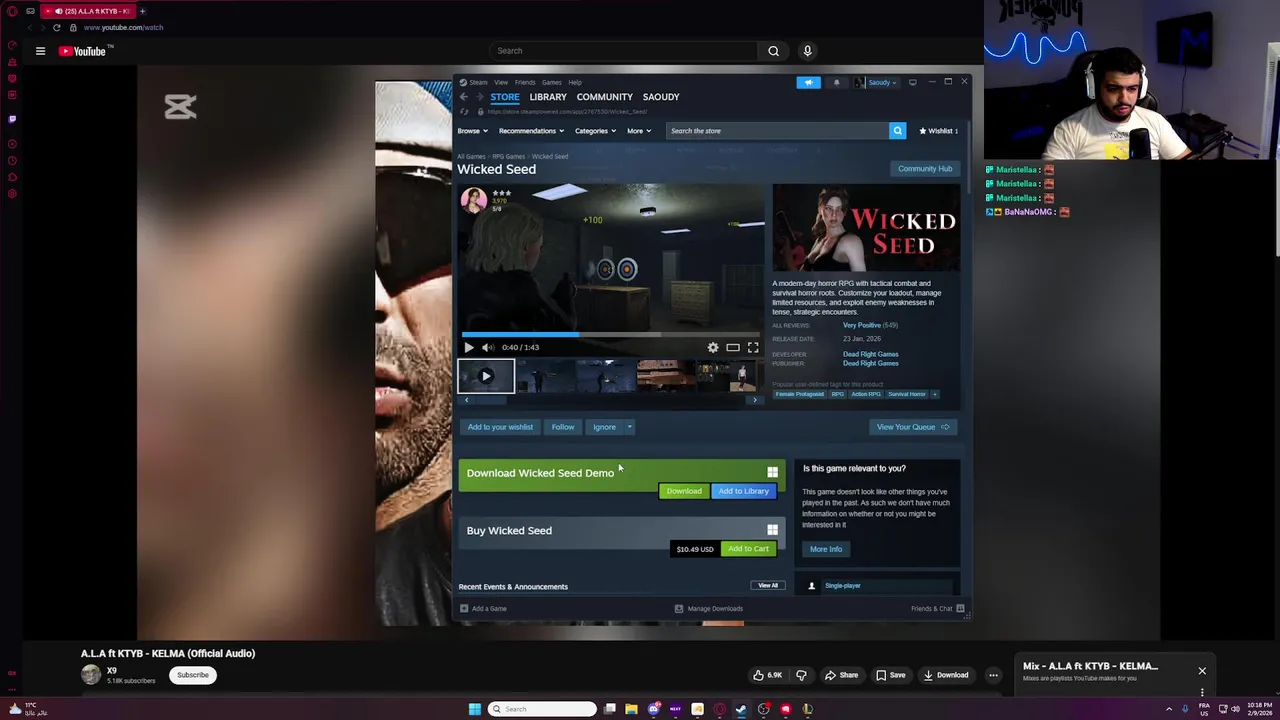Go back in the Steam client
1280x720 pixels.
pyautogui.click(x=463, y=97)
